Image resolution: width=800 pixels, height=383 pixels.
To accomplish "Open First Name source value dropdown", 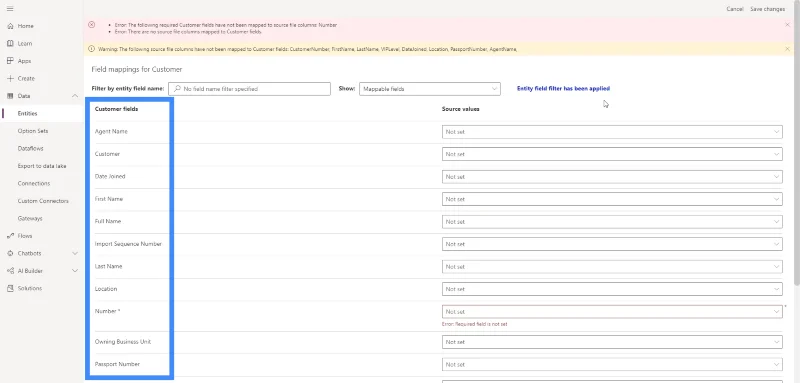I will point(612,199).
